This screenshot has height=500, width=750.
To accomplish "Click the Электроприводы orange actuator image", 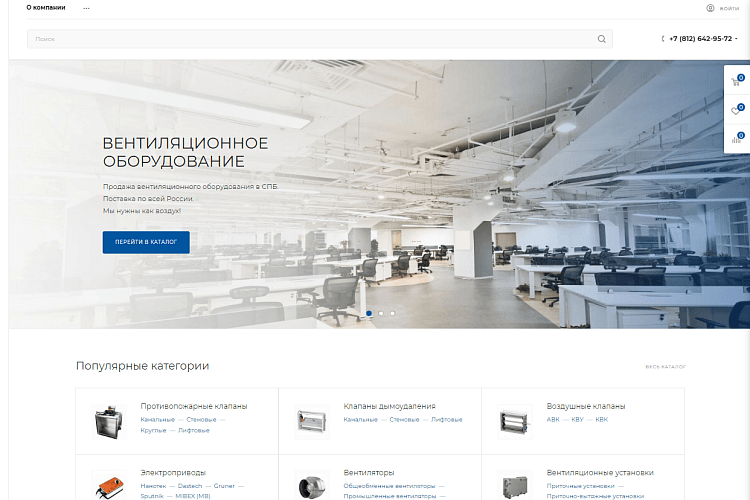I will [x=109, y=486].
